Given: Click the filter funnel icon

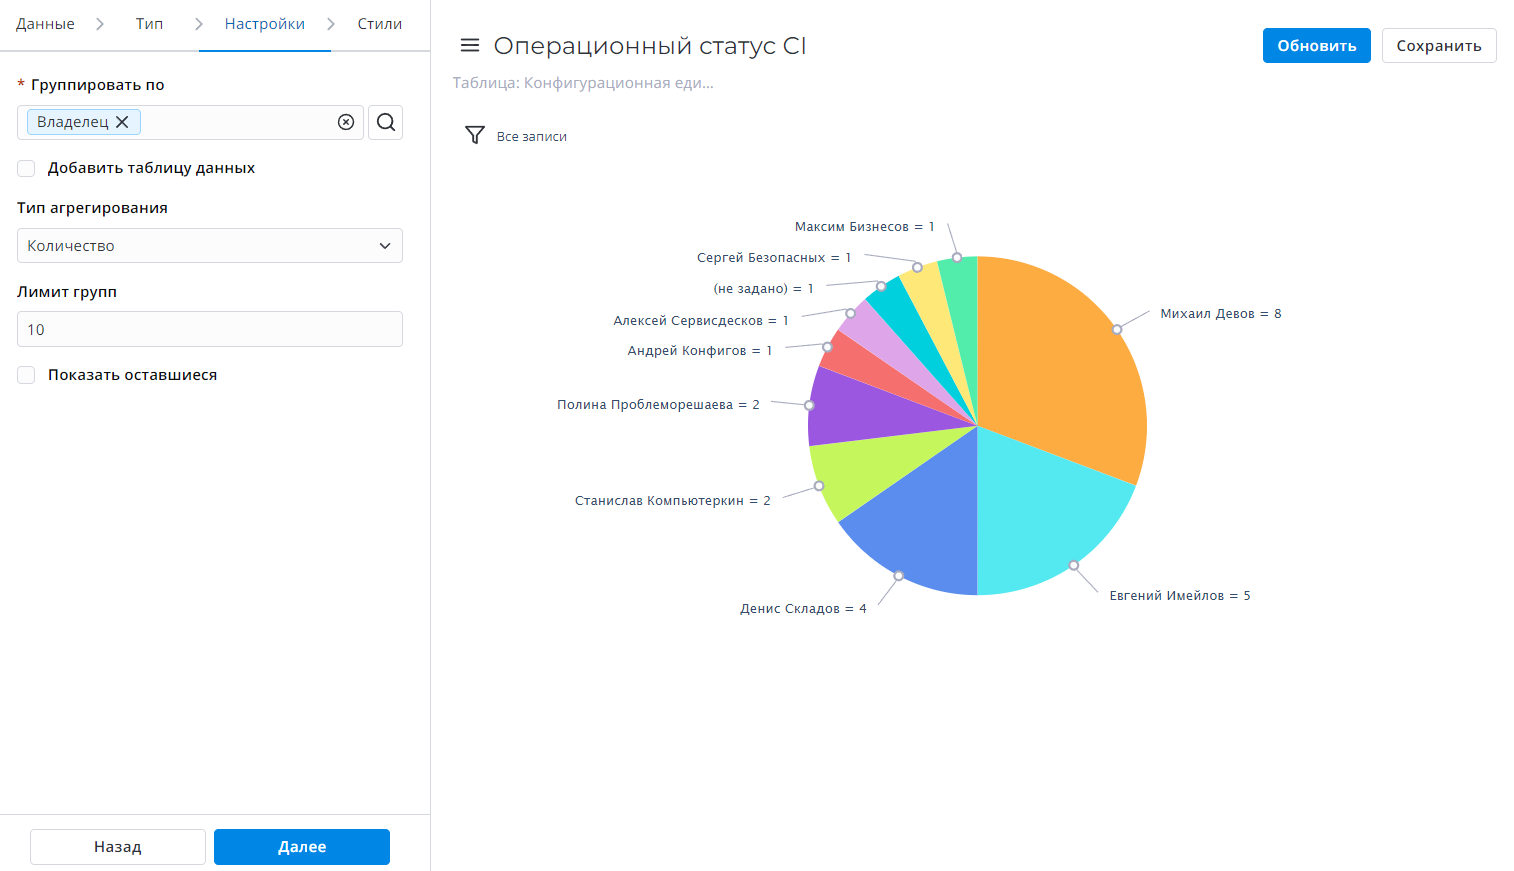Looking at the screenshot, I should pyautogui.click(x=475, y=135).
